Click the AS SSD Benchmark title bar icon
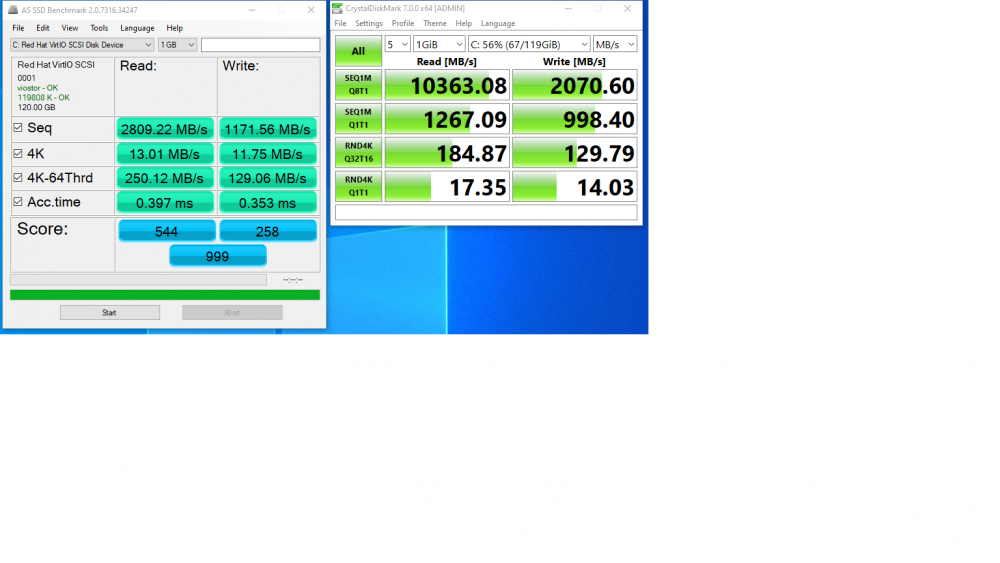 tap(13, 10)
